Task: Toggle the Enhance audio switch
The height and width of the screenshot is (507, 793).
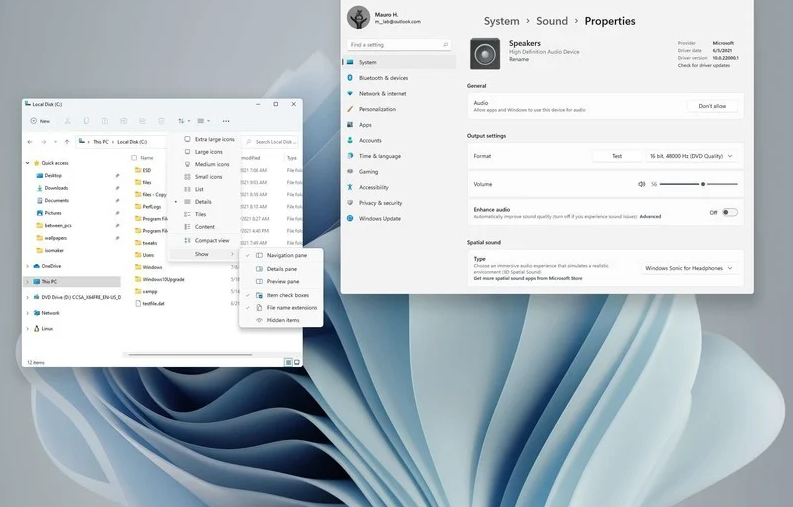Action: [729, 213]
